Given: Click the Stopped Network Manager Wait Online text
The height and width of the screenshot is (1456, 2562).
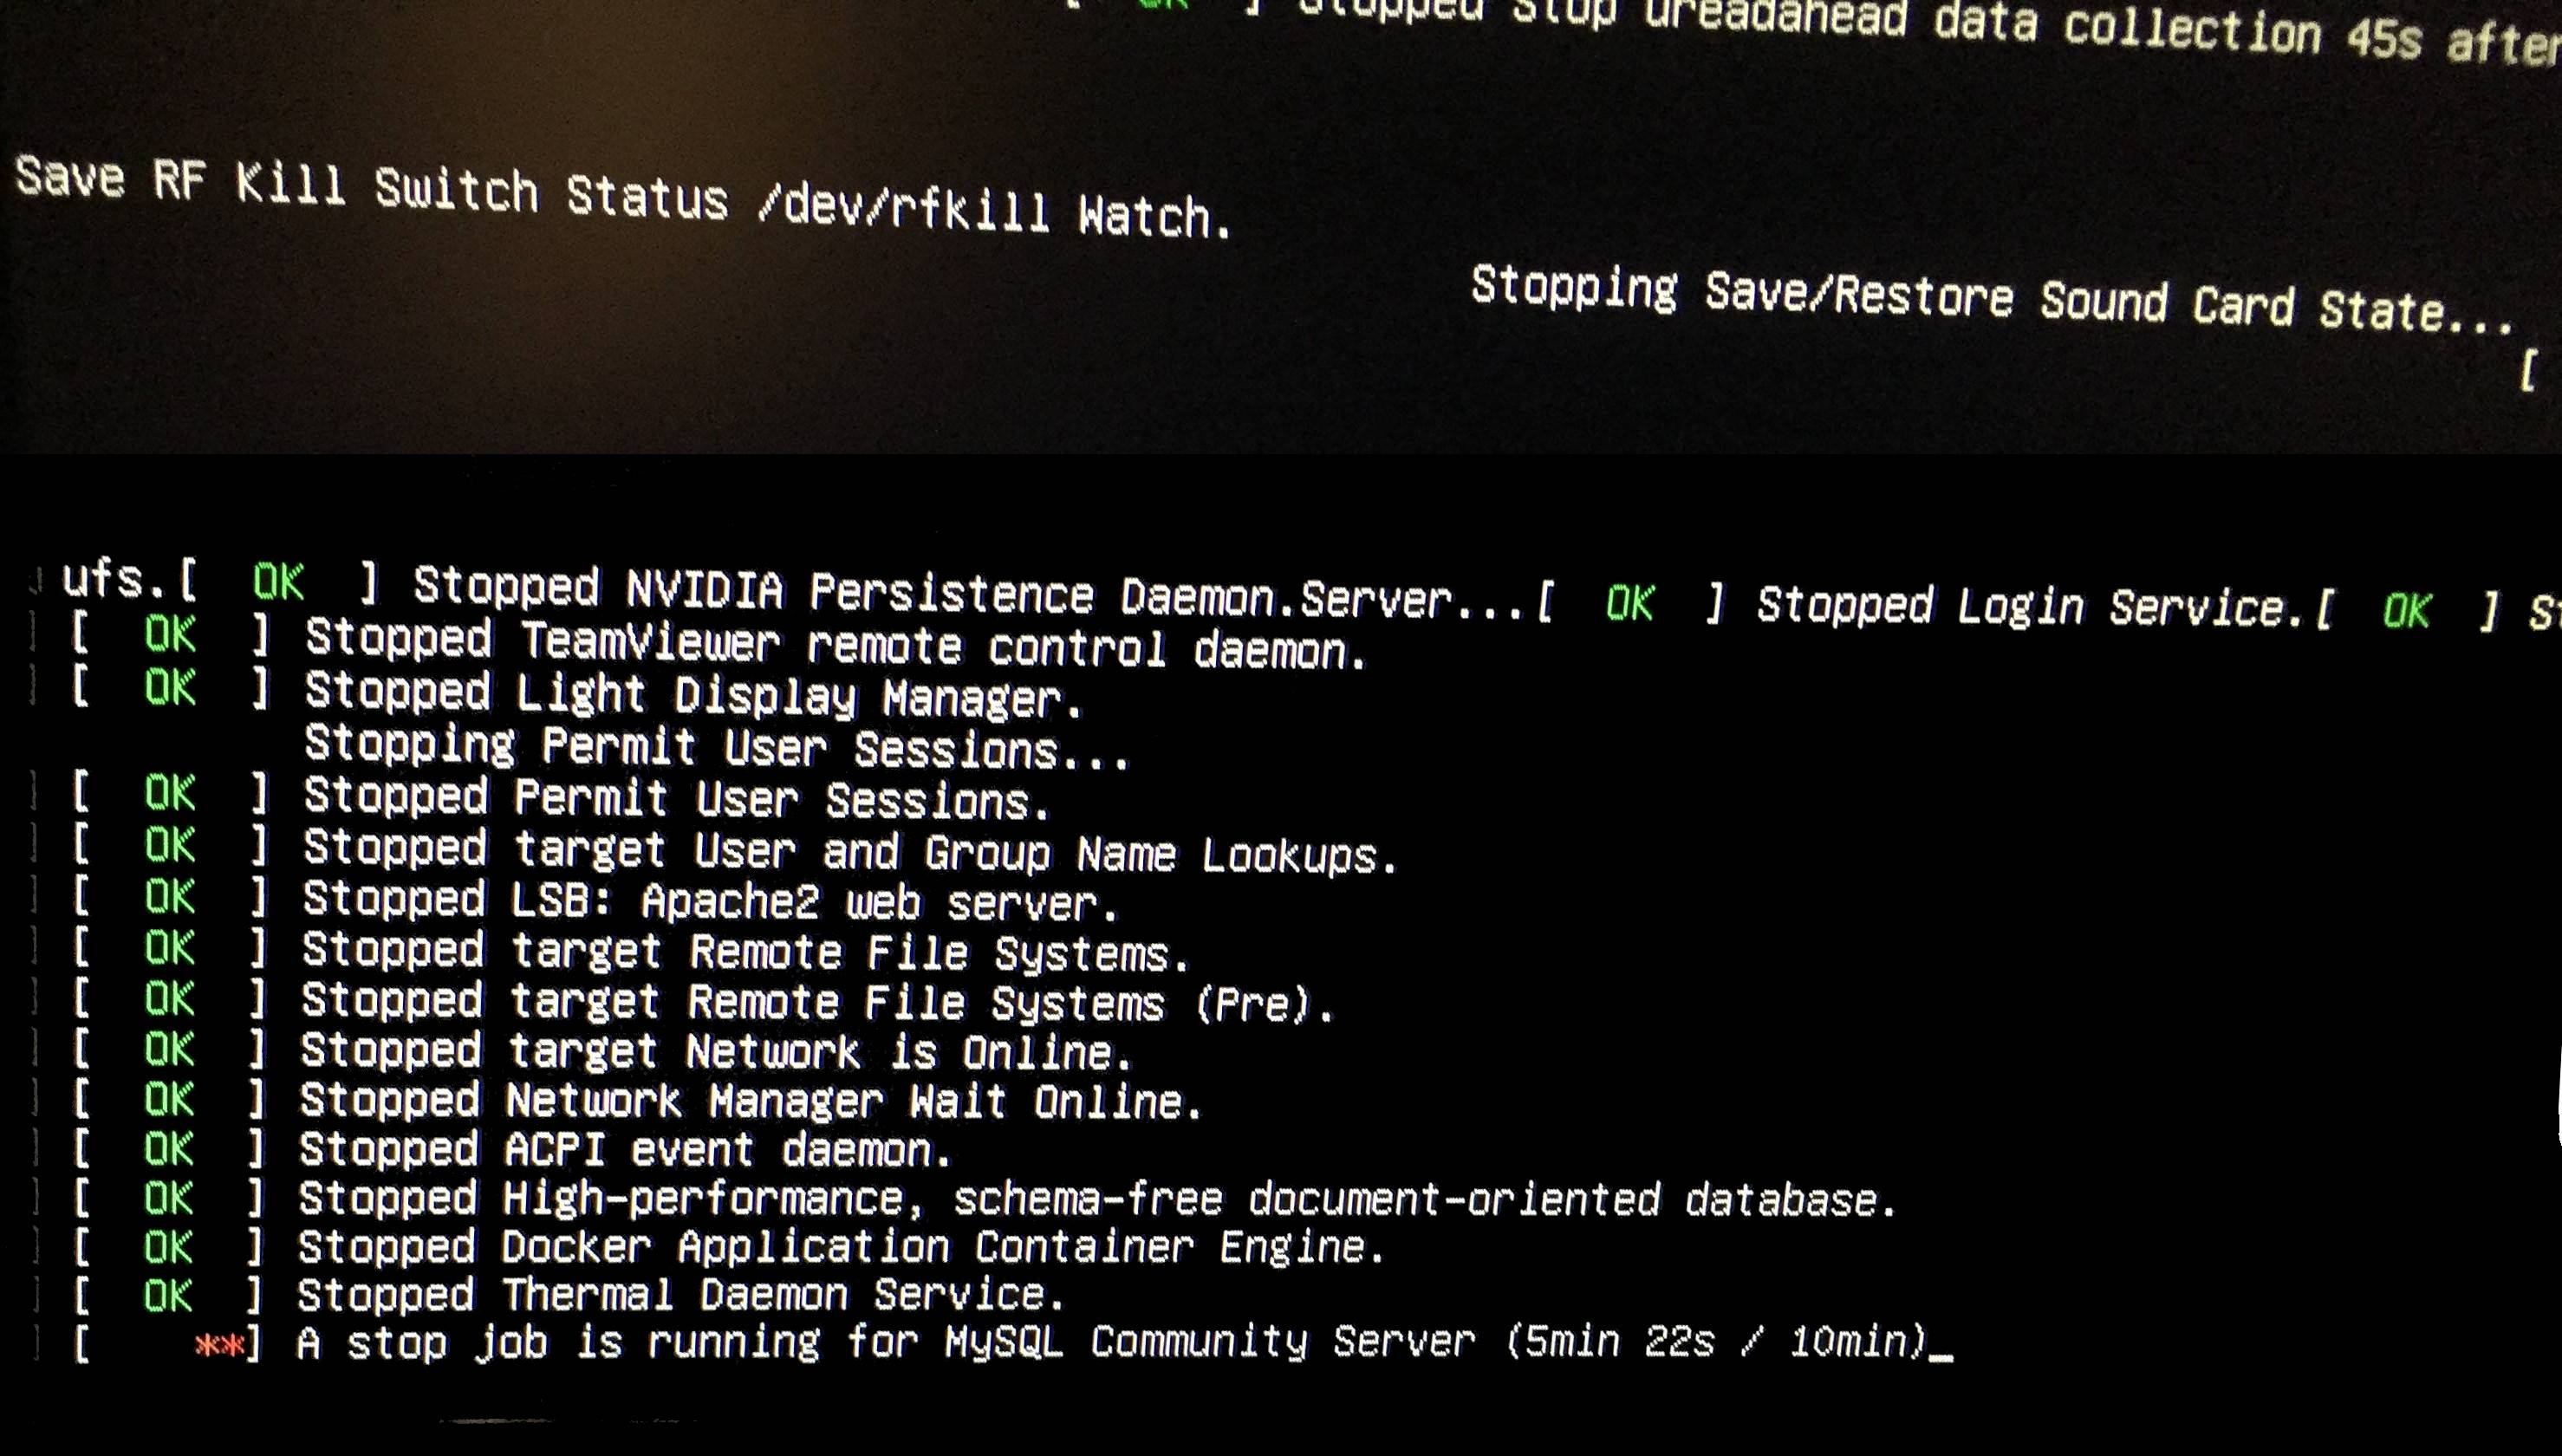Looking at the screenshot, I should click(750, 1100).
